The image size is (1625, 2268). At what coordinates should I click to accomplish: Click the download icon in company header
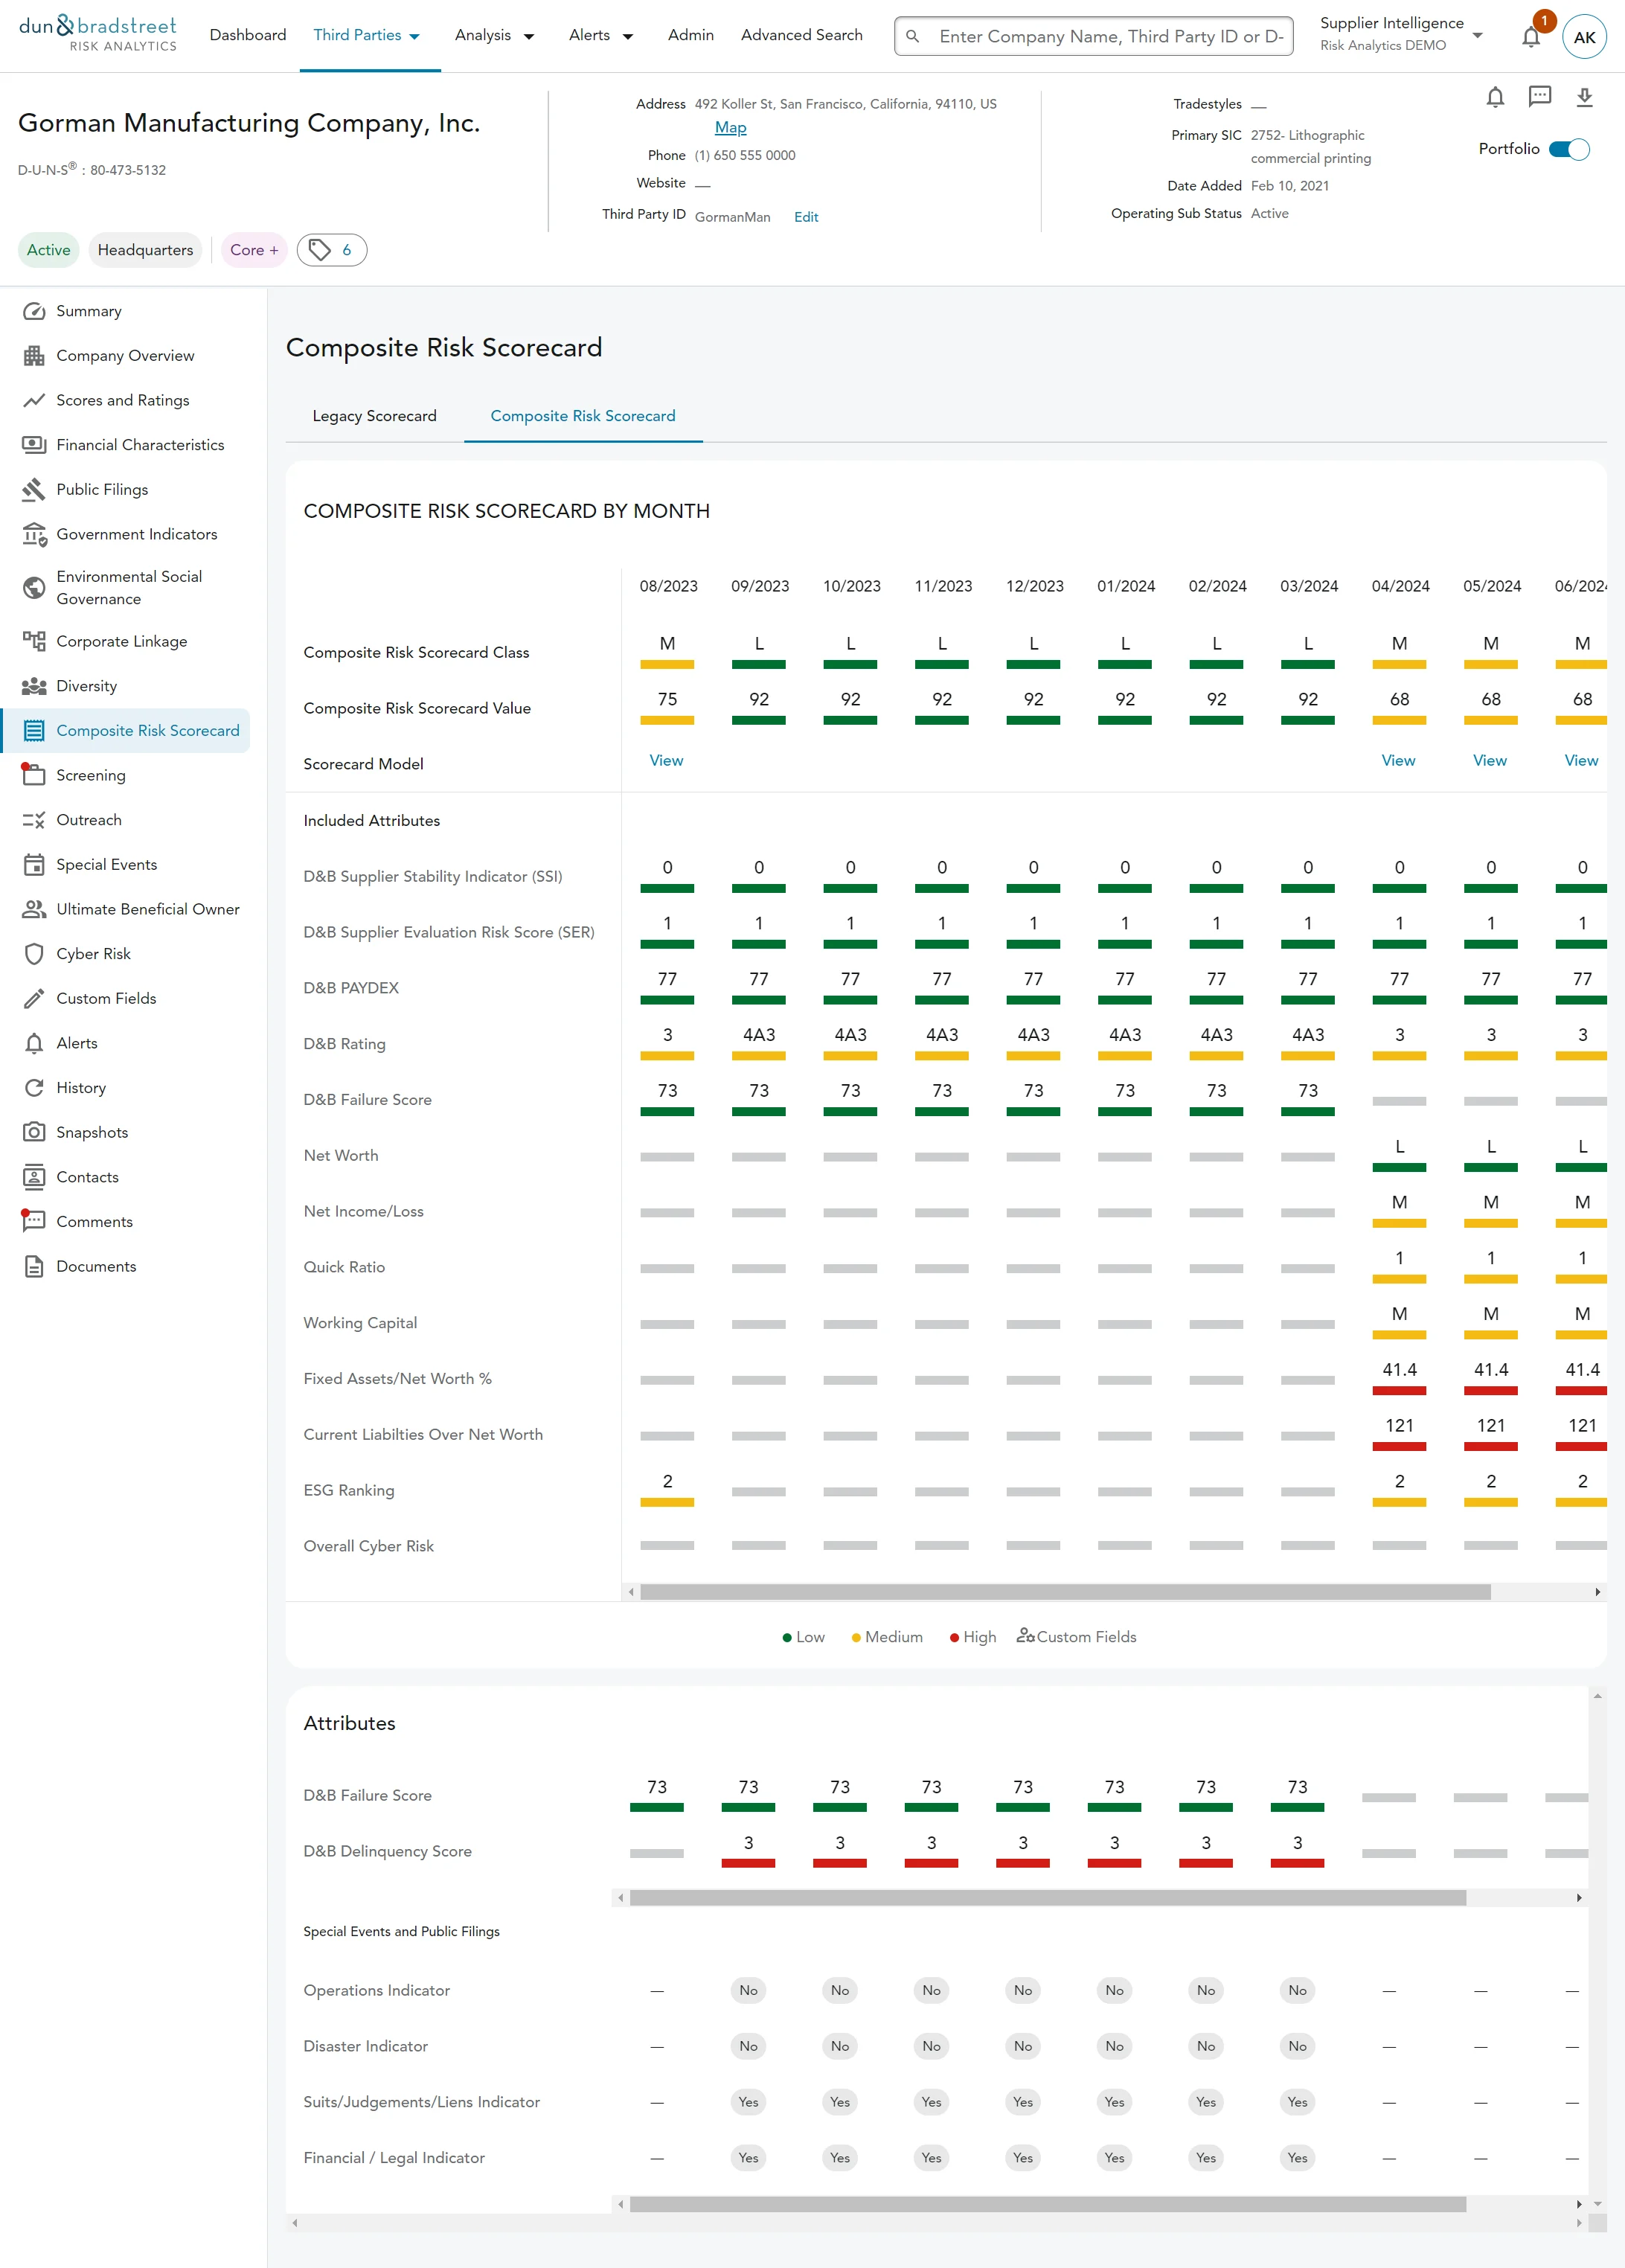pos(1584,97)
